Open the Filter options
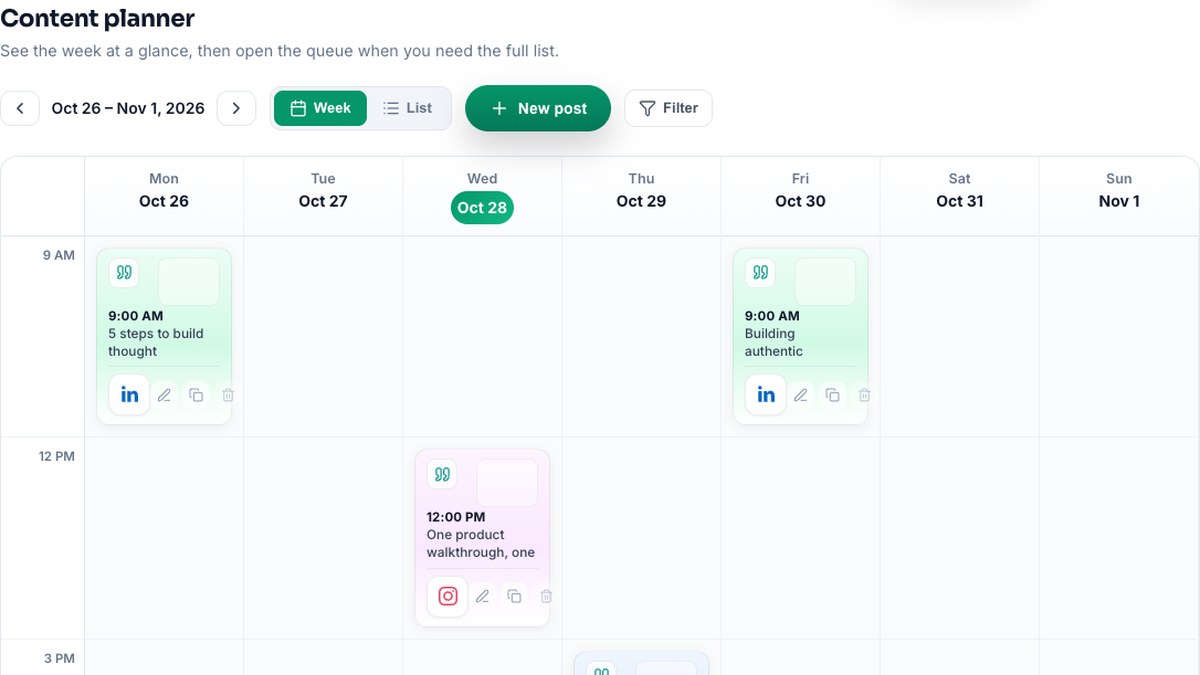The width and height of the screenshot is (1200, 675). tap(668, 108)
